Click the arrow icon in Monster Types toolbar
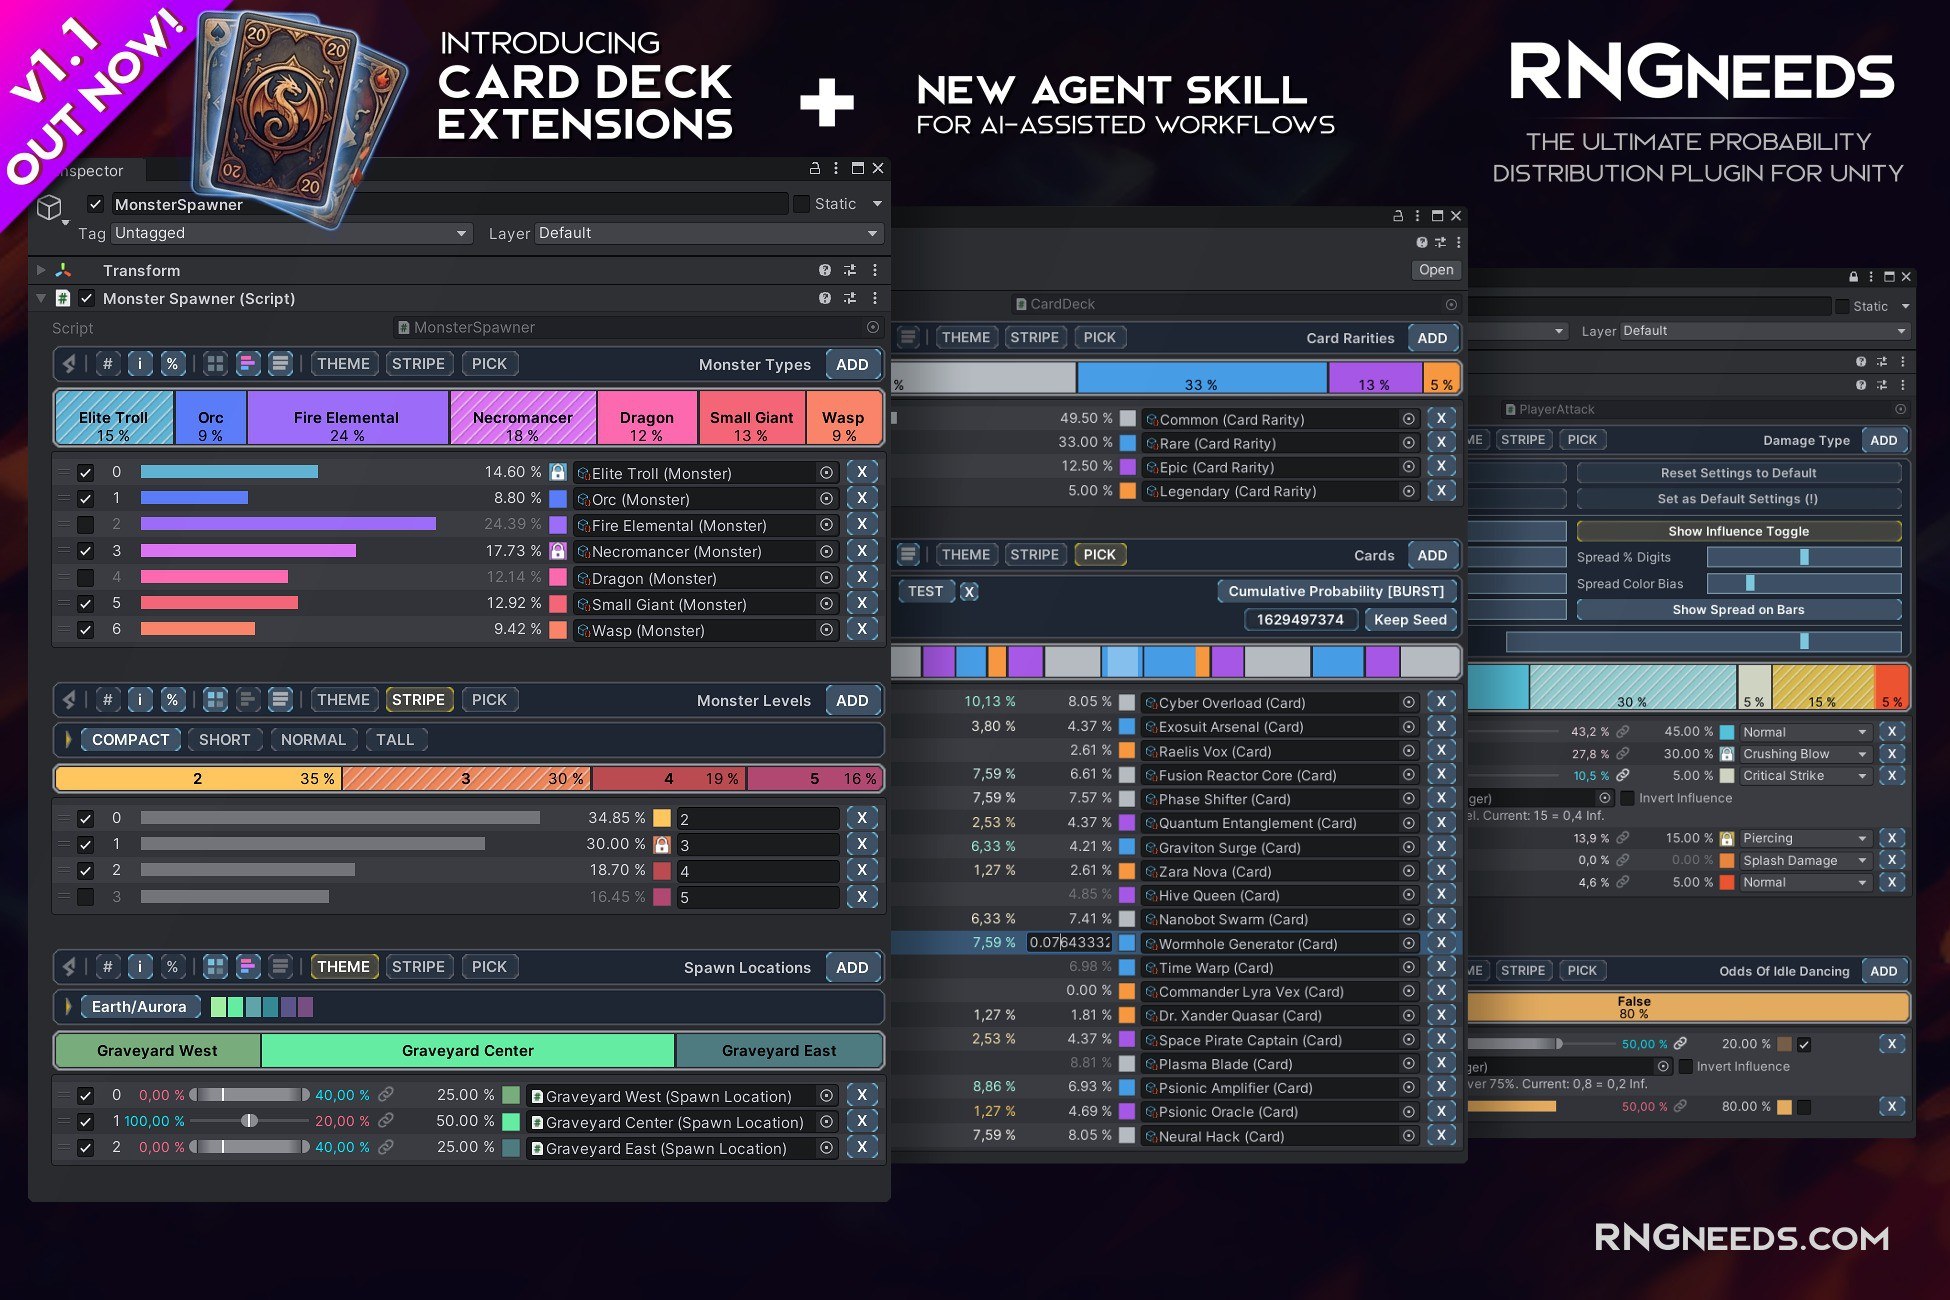This screenshot has width=1950, height=1300. point(70,364)
